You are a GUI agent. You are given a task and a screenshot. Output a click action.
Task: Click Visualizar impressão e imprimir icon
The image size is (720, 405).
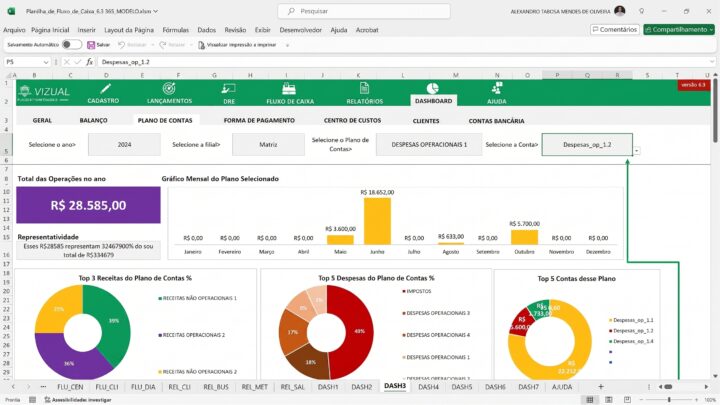[x=201, y=45]
